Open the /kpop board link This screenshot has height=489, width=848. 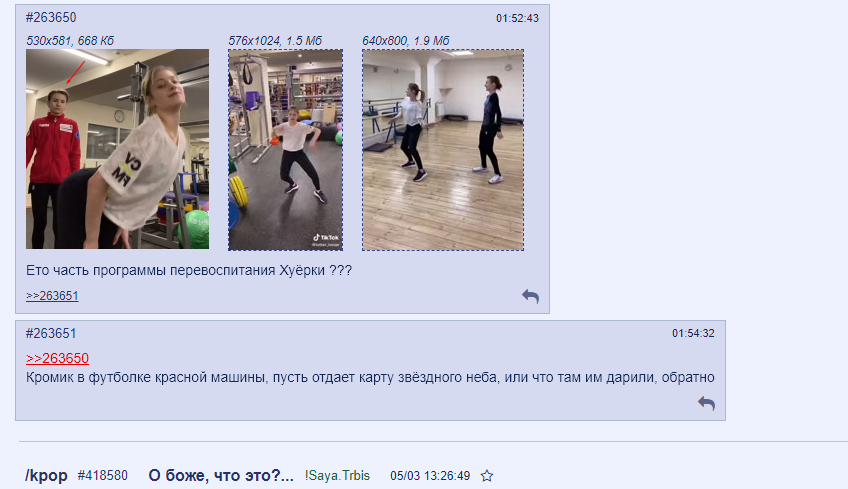coord(46,475)
